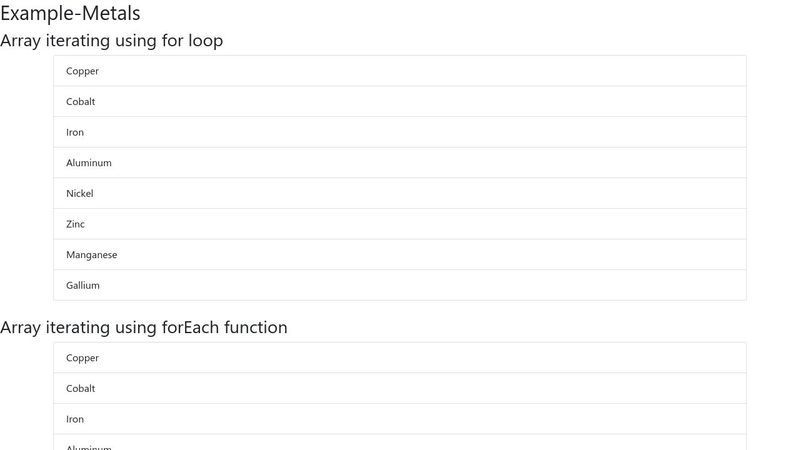Click Iron in the for loop list

(x=75, y=132)
